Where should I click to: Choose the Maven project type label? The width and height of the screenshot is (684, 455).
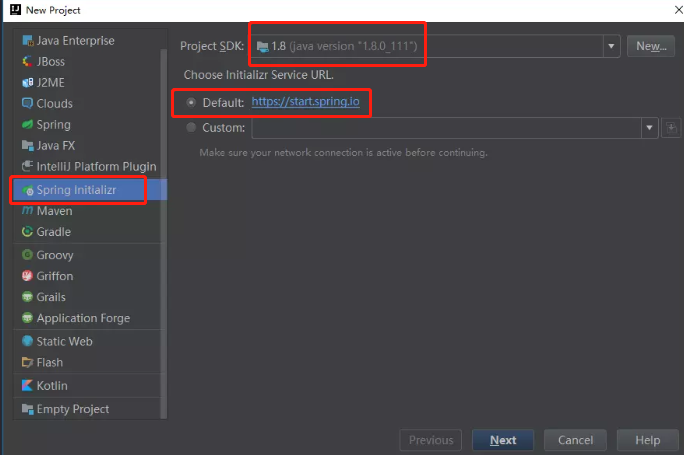tap(55, 211)
